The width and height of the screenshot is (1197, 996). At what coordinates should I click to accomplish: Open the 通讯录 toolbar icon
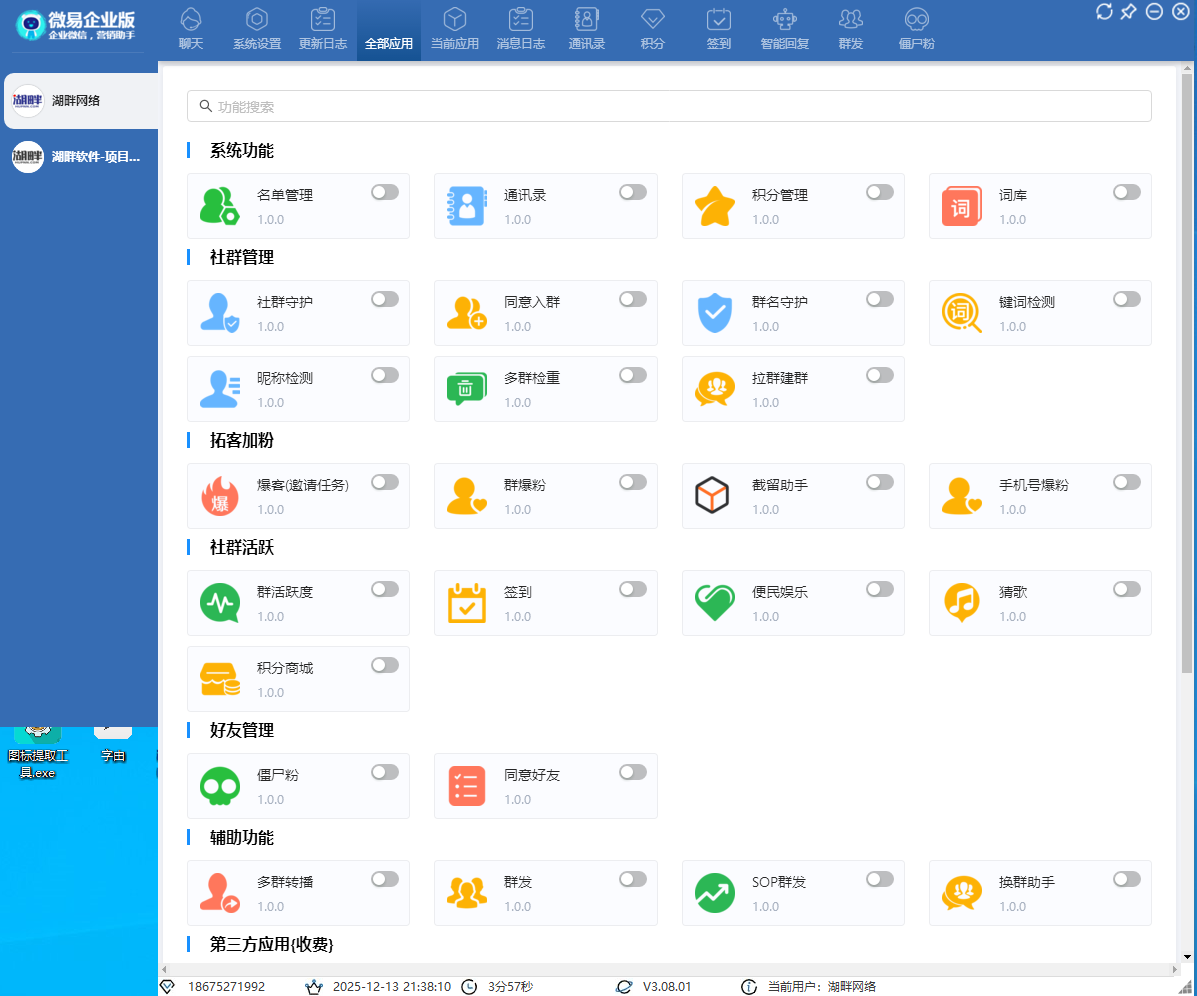point(586,28)
